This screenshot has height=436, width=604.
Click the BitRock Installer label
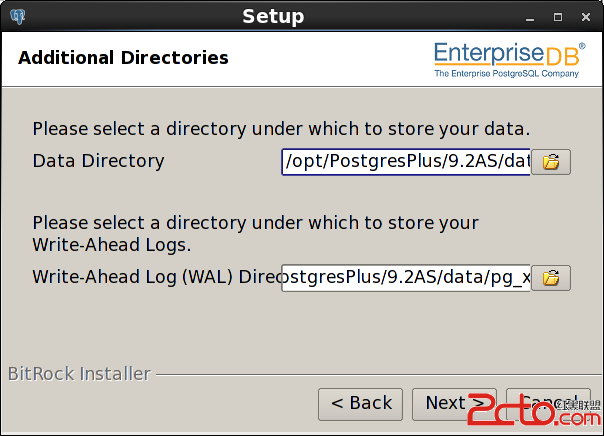pos(79,374)
